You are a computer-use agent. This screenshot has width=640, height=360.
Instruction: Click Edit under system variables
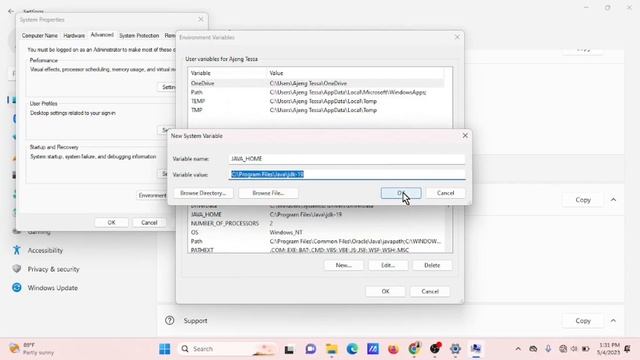pyautogui.click(x=388, y=265)
